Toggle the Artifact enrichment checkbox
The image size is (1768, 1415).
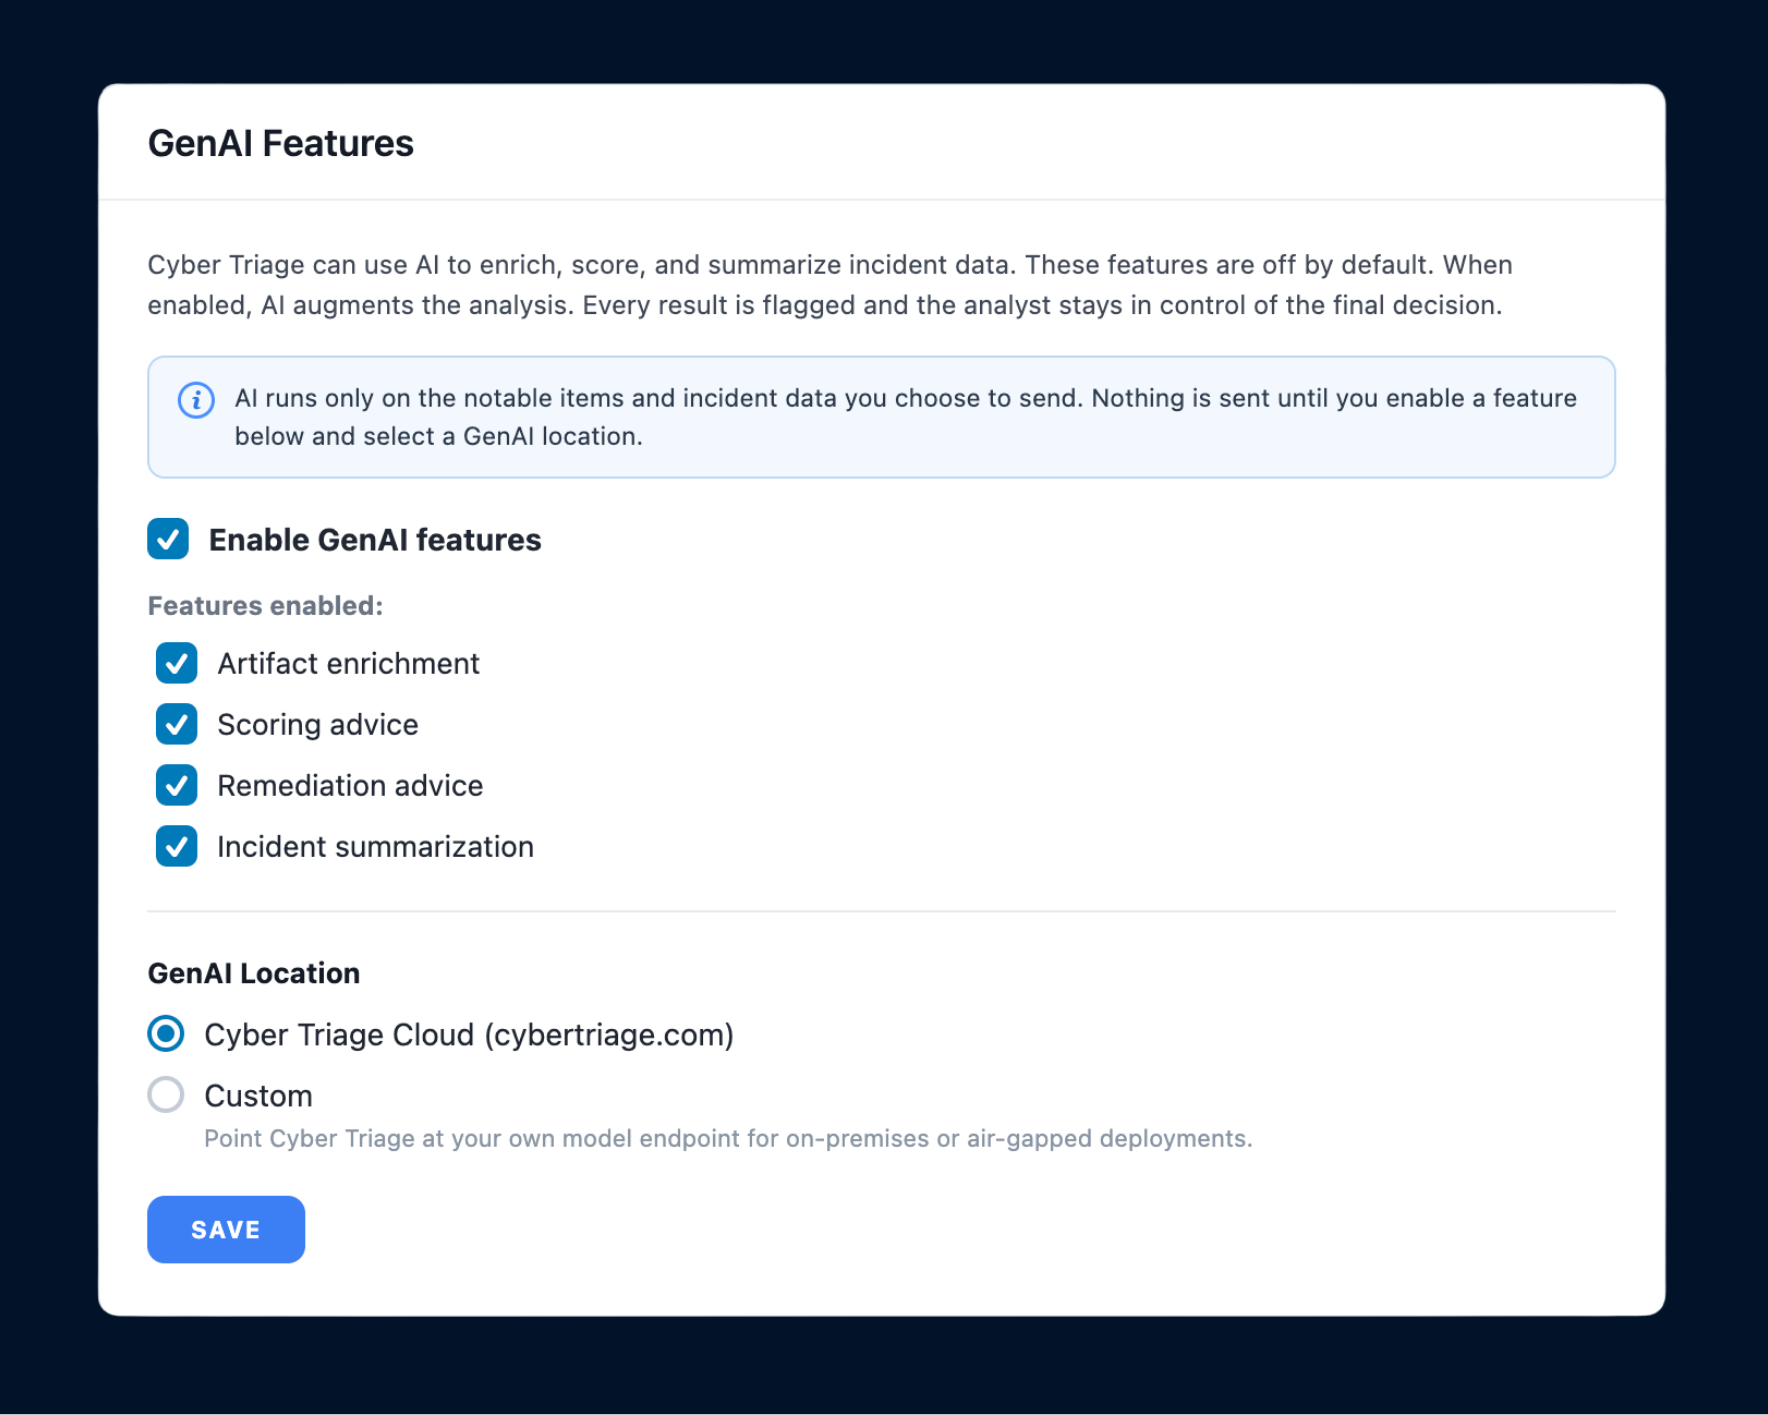(x=176, y=663)
